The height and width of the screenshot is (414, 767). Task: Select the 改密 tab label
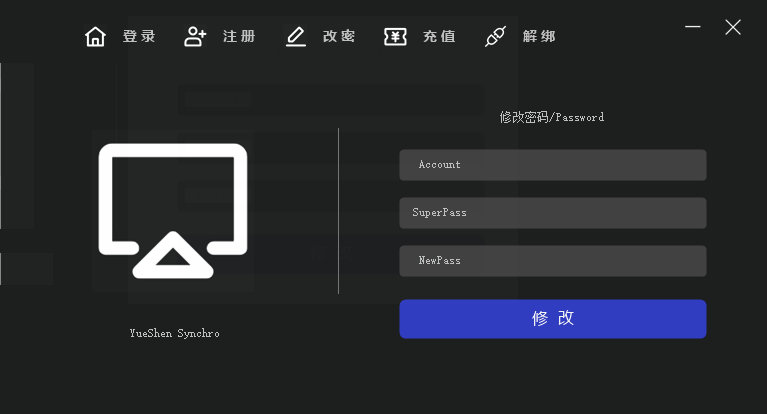point(339,36)
